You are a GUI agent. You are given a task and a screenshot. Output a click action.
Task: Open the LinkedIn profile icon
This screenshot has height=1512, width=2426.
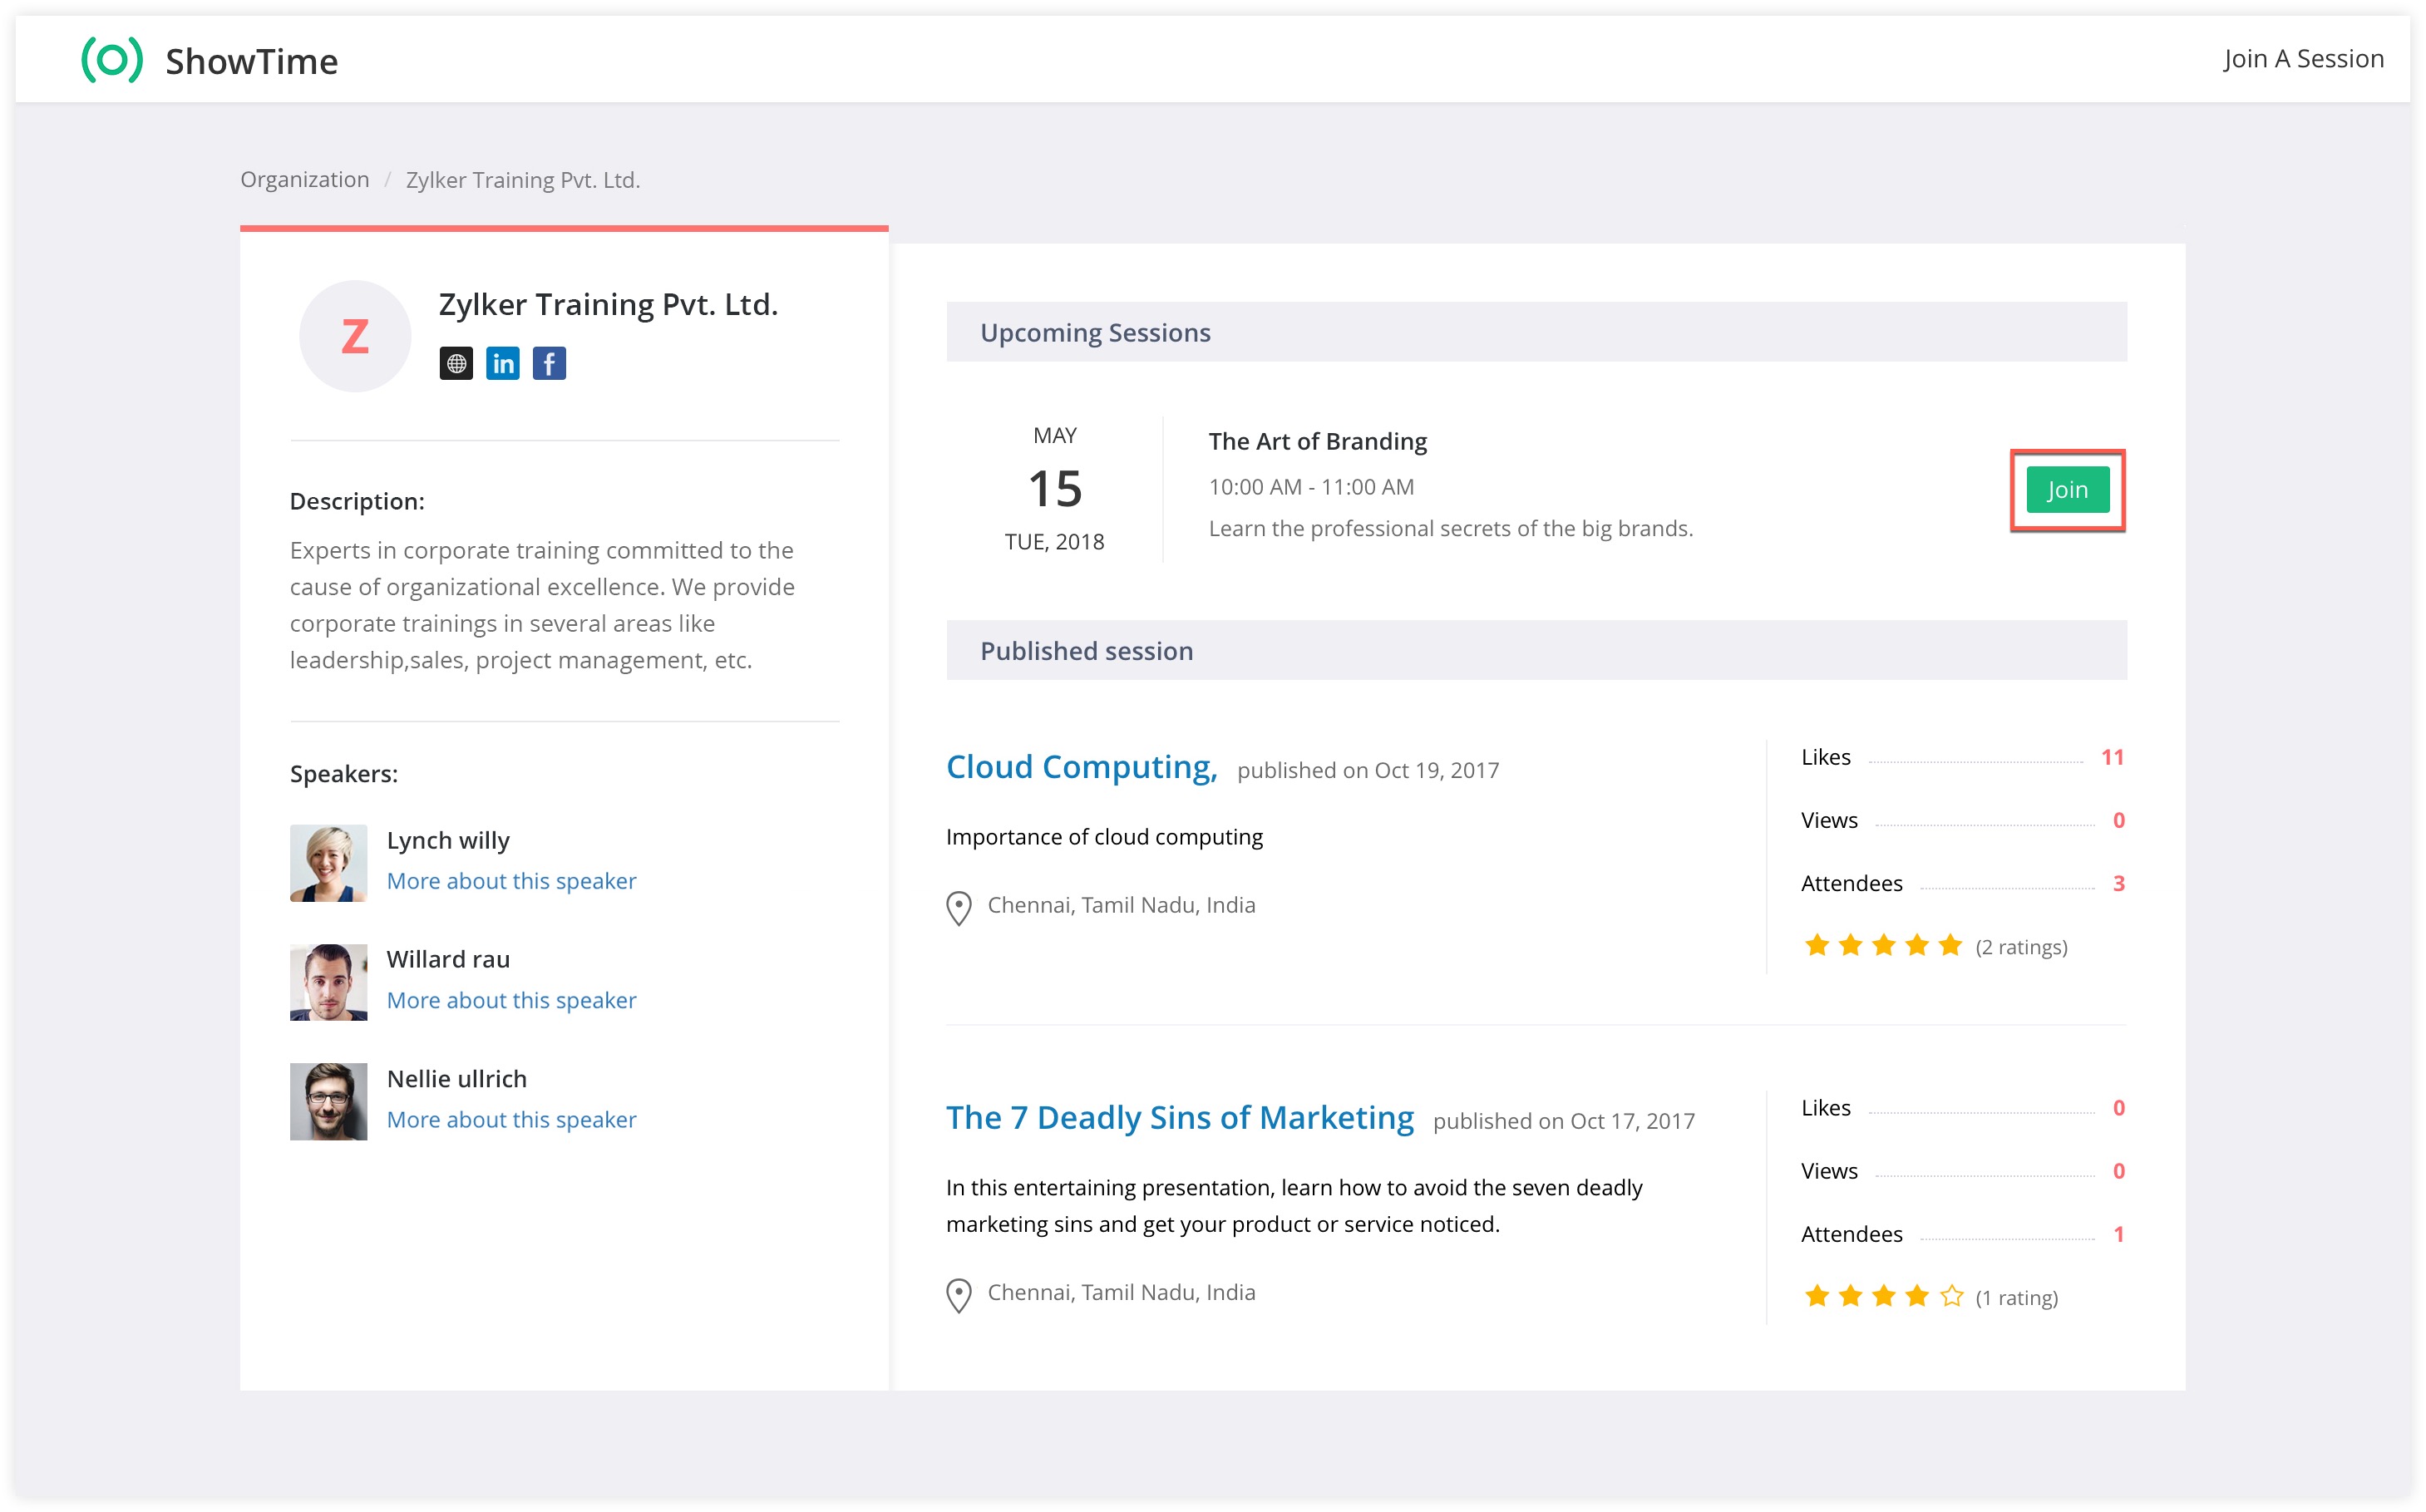tap(502, 364)
